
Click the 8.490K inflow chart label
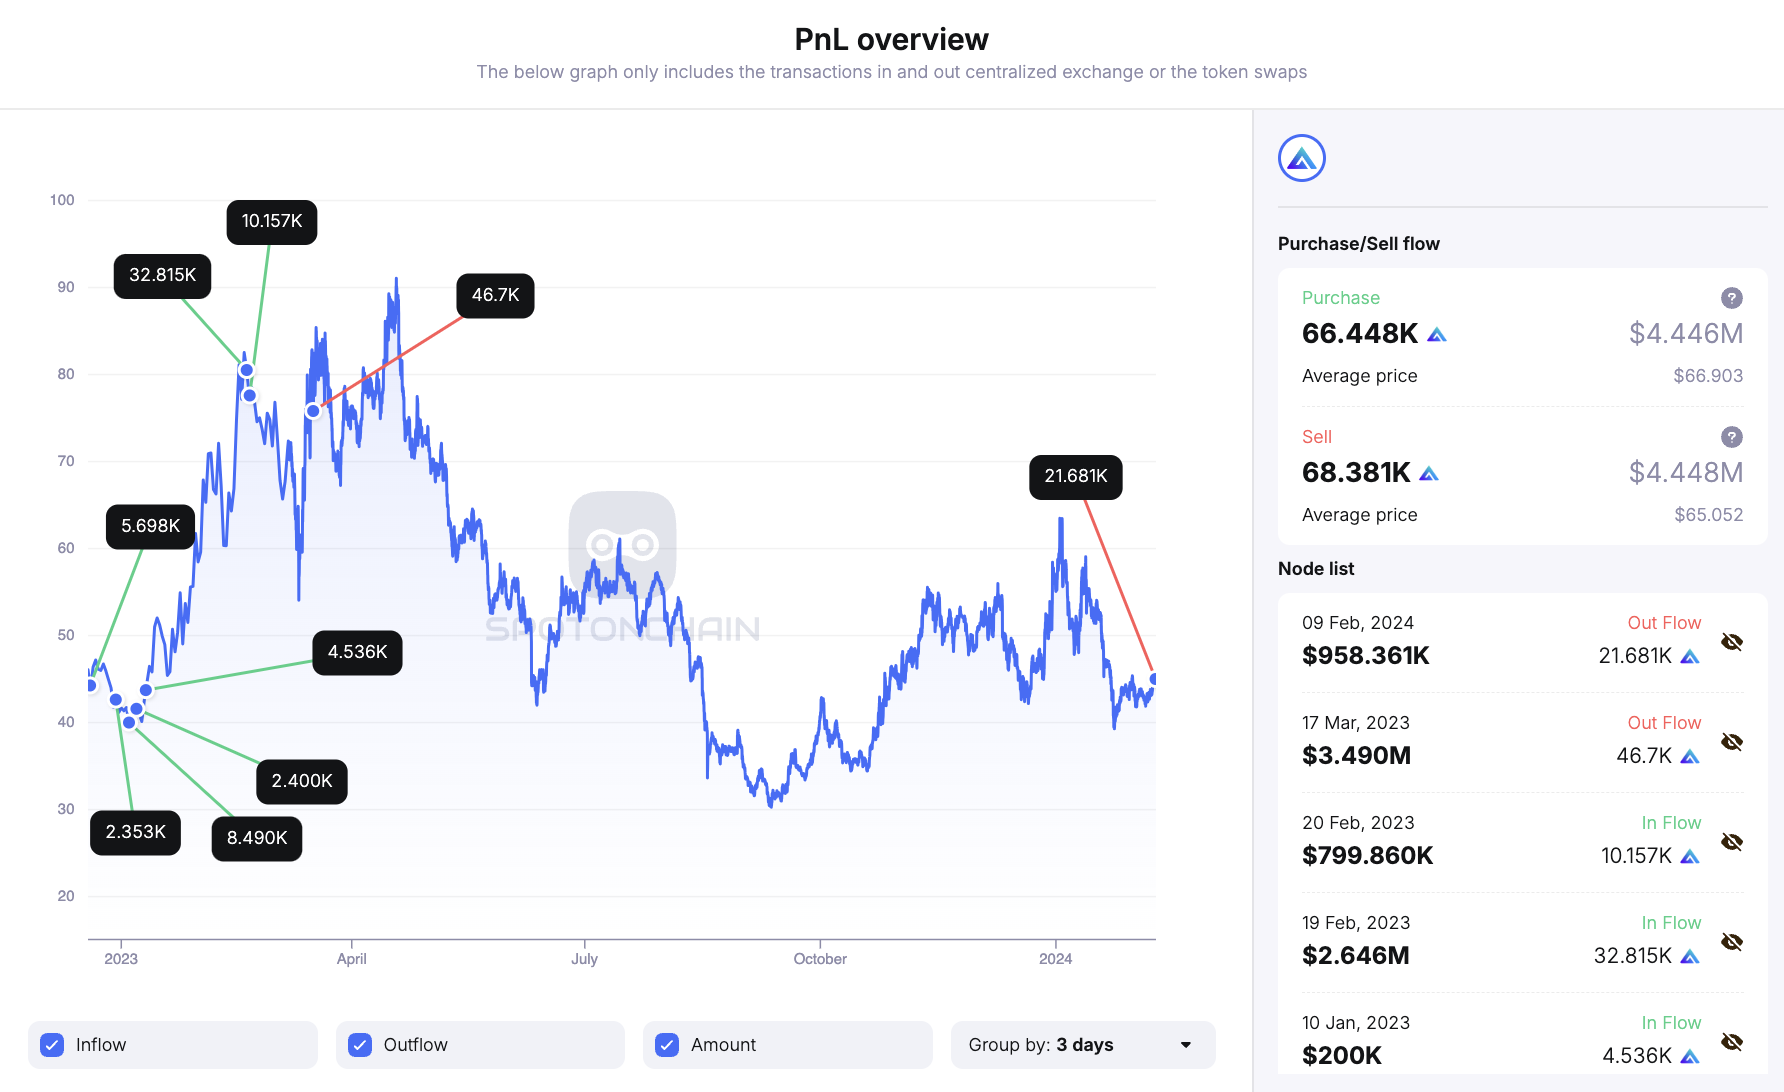pos(256,838)
